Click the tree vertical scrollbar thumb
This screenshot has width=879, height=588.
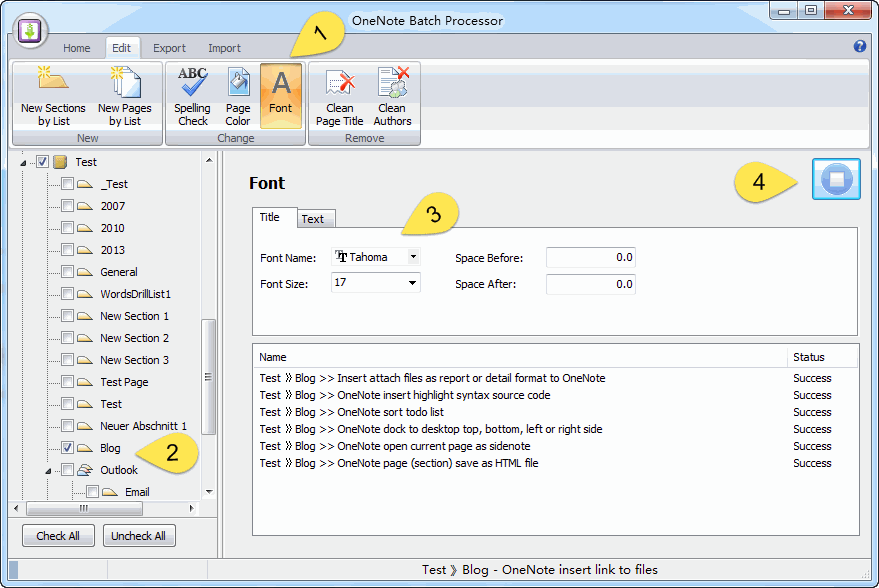[x=209, y=377]
